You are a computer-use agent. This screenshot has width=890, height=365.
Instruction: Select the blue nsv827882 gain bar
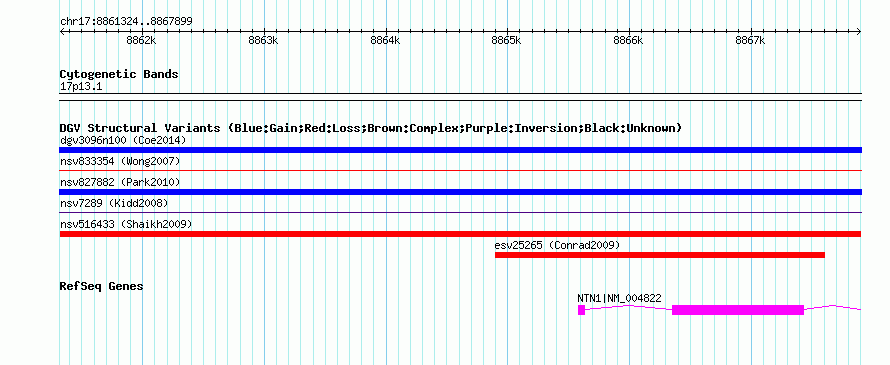click(460, 192)
